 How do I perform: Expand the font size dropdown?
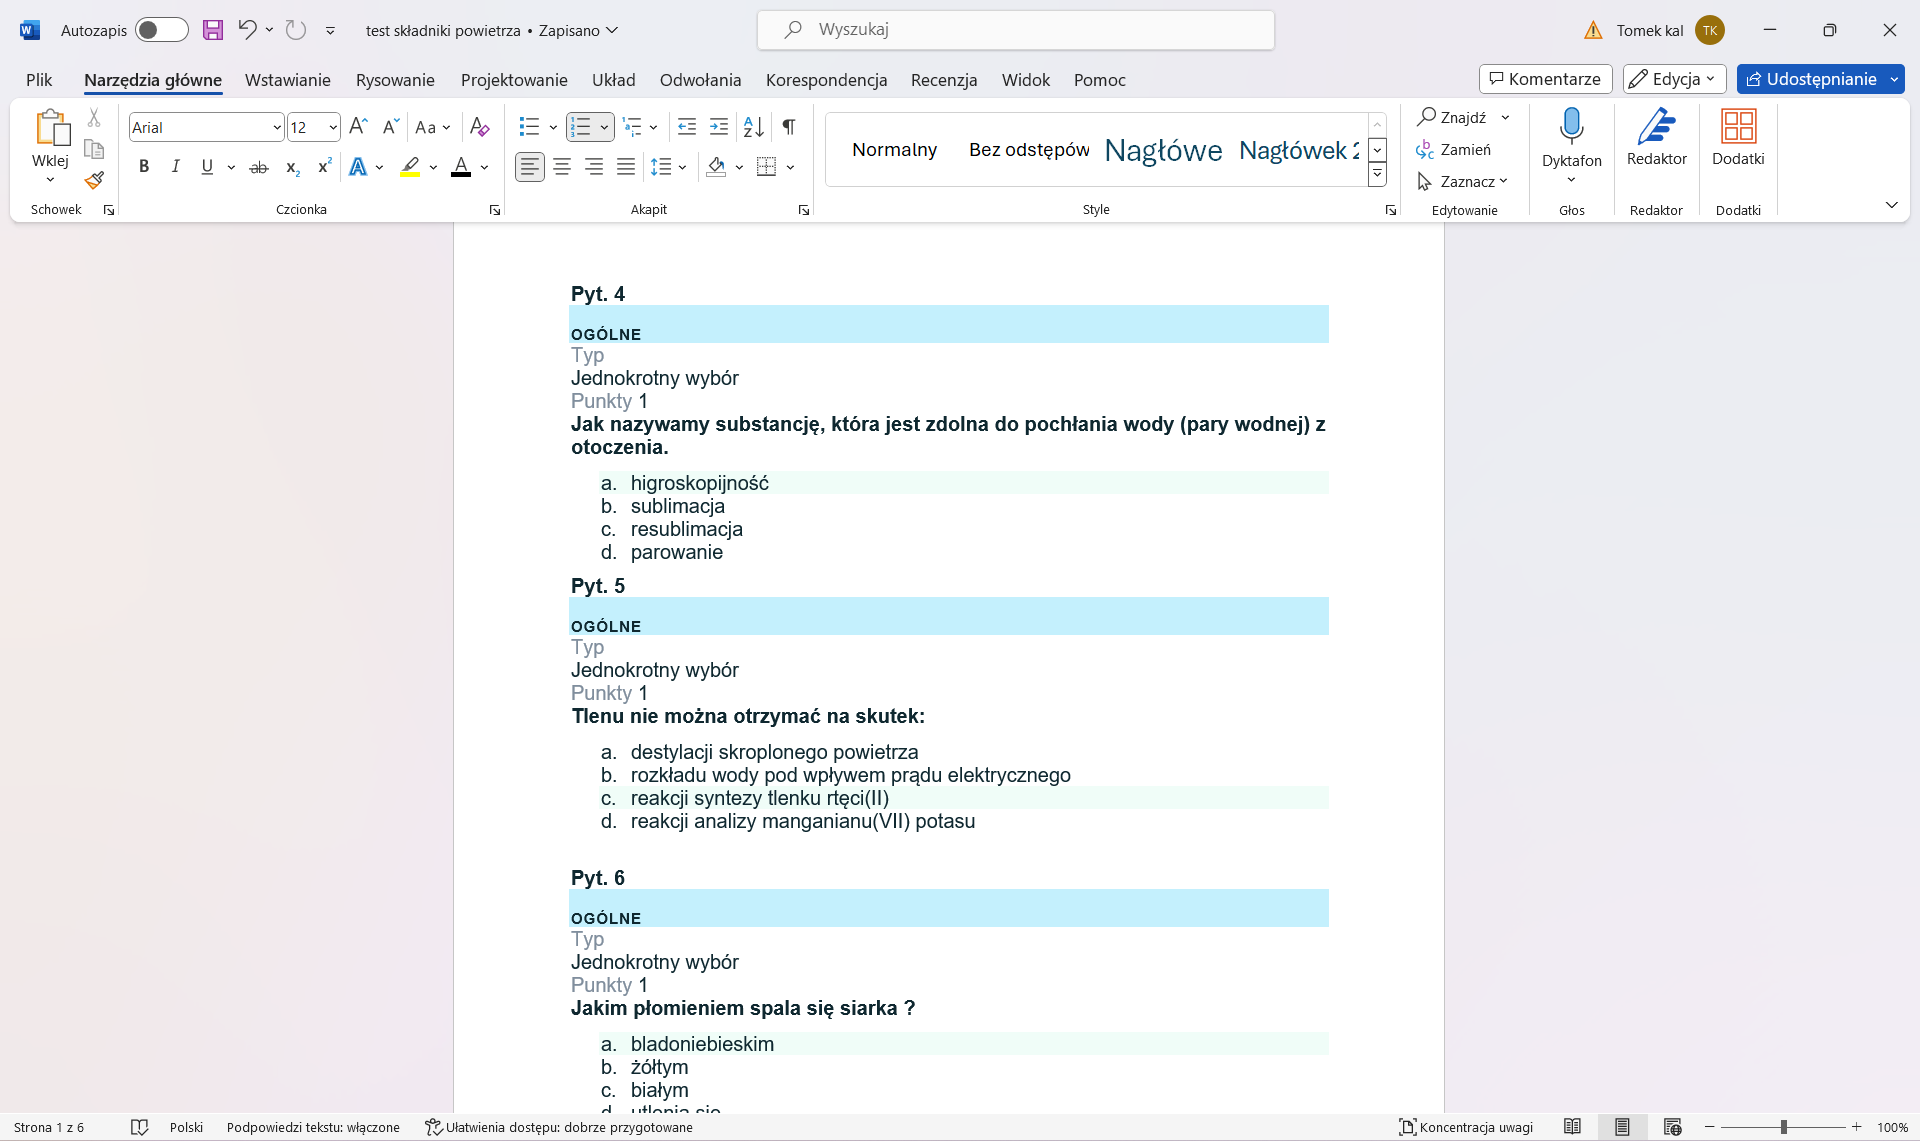click(333, 128)
